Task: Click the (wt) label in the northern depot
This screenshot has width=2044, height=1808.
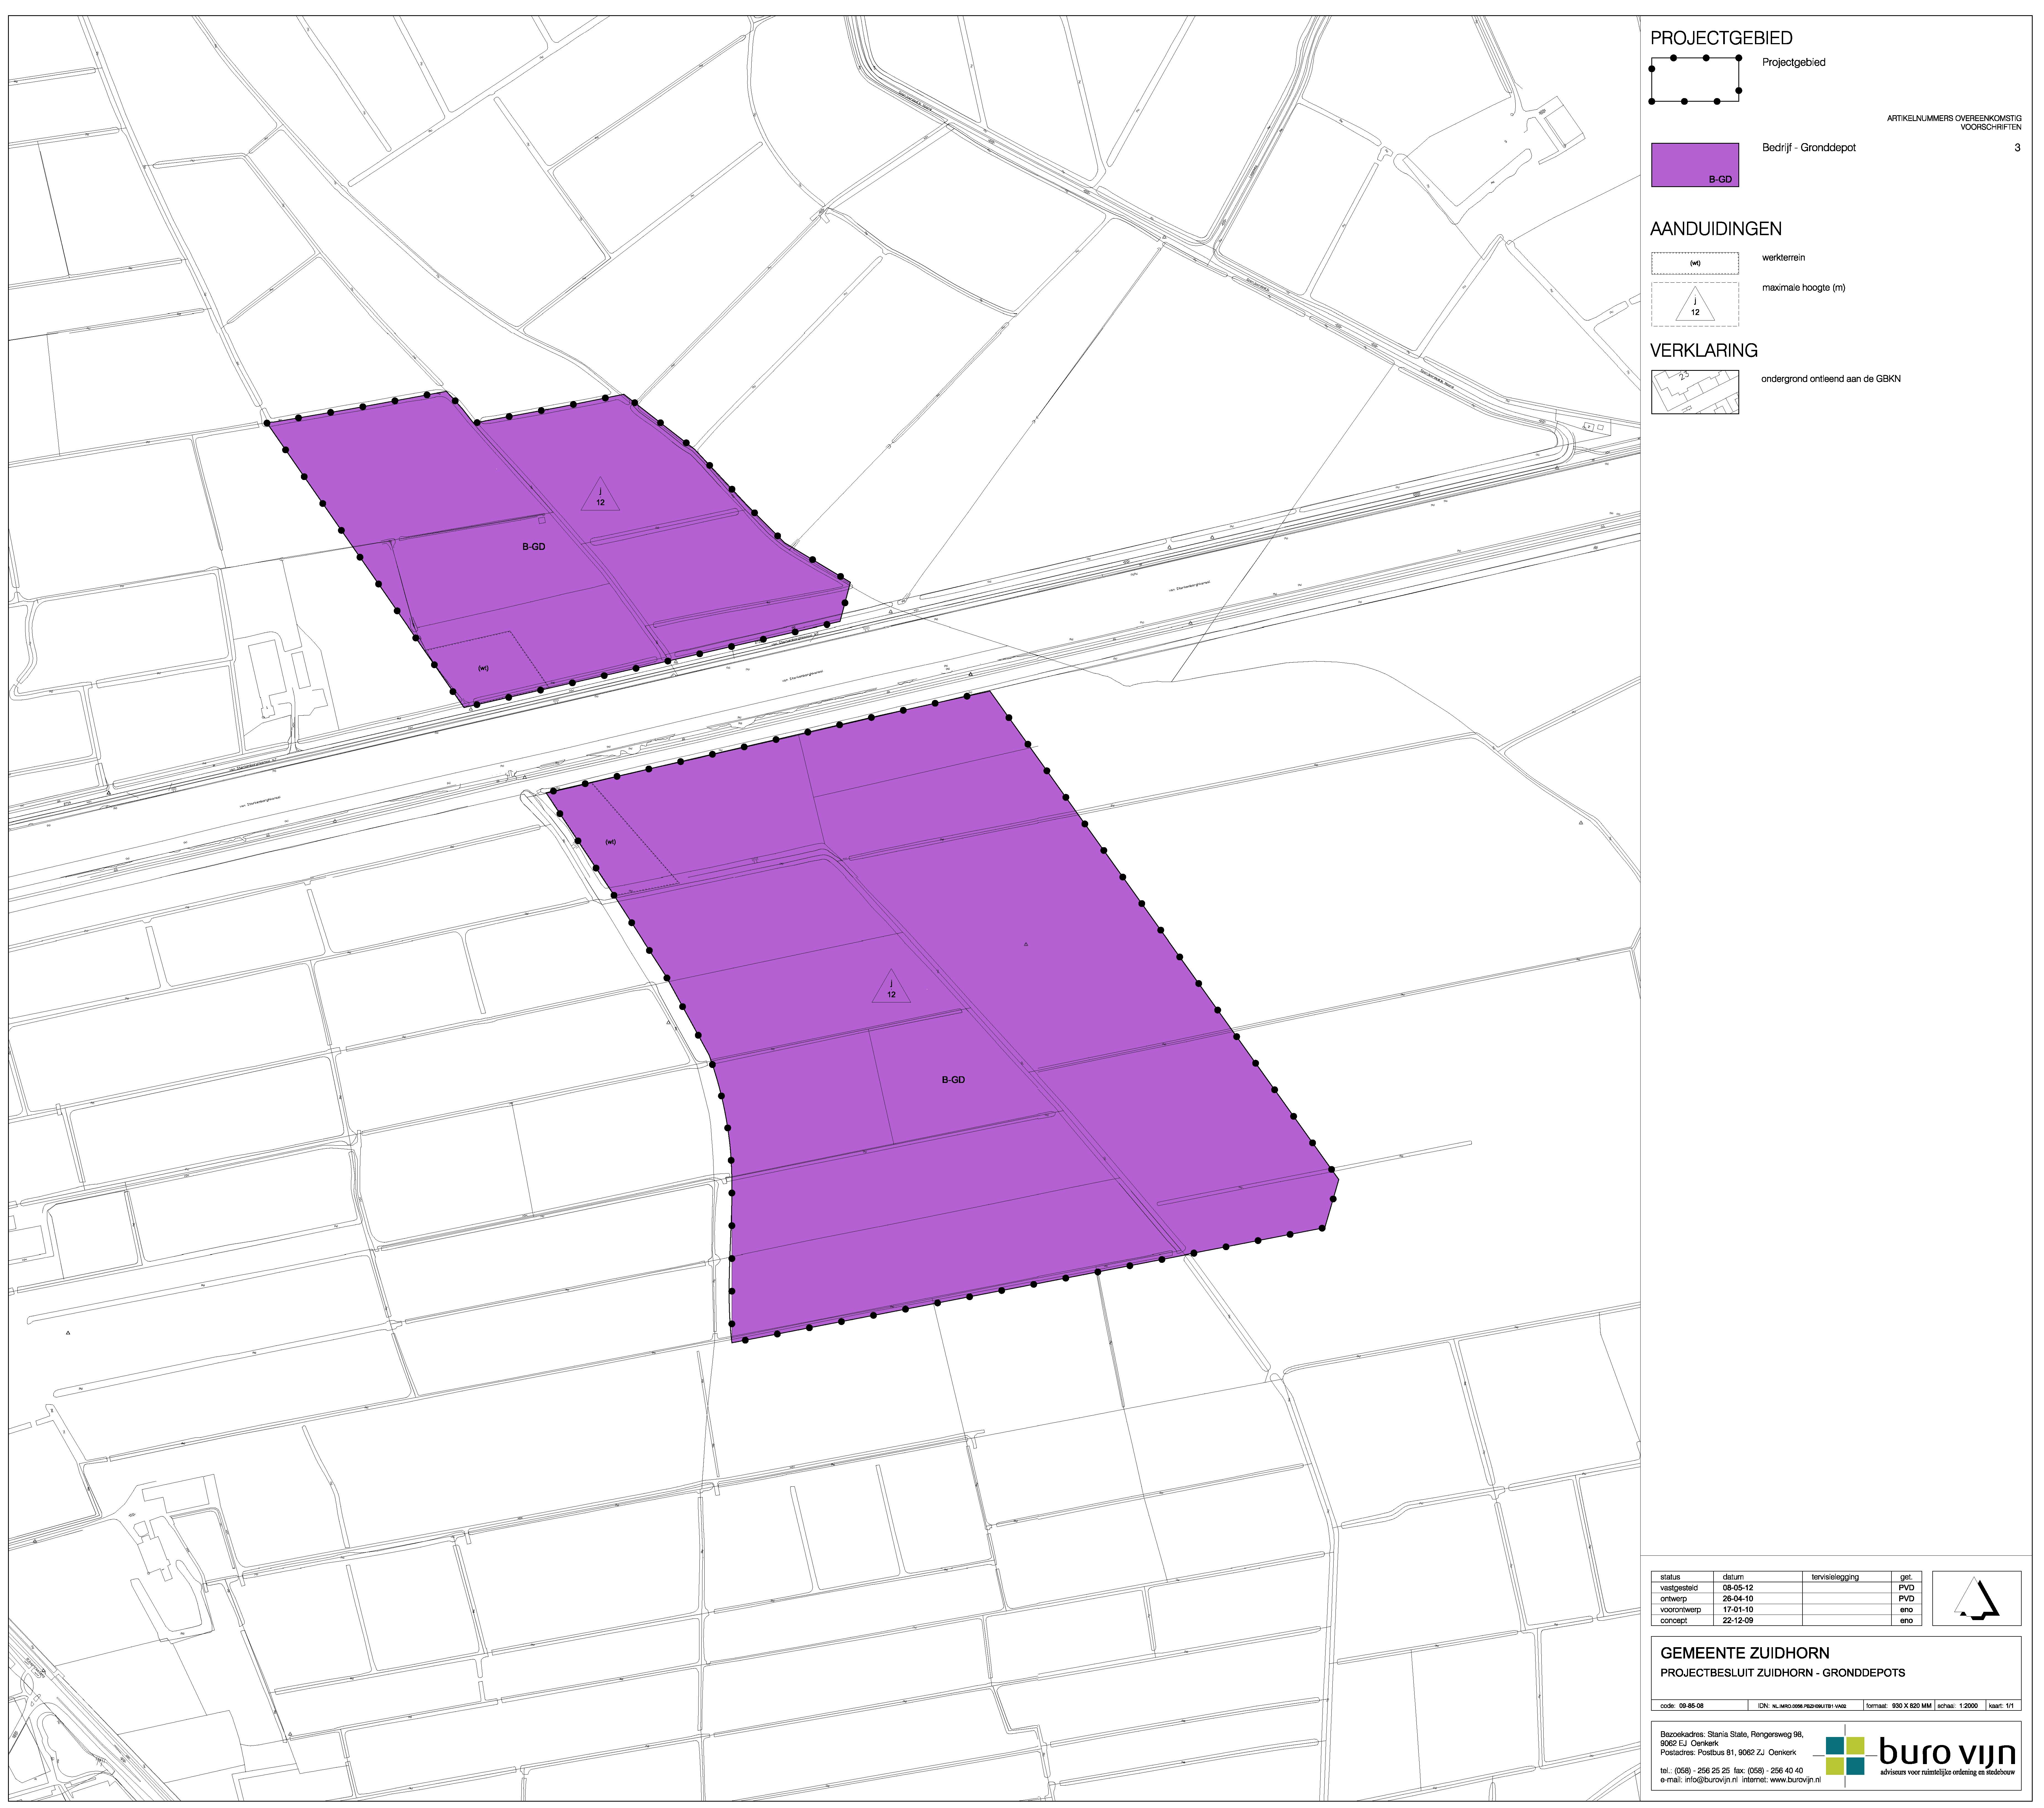Action: (x=483, y=668)
